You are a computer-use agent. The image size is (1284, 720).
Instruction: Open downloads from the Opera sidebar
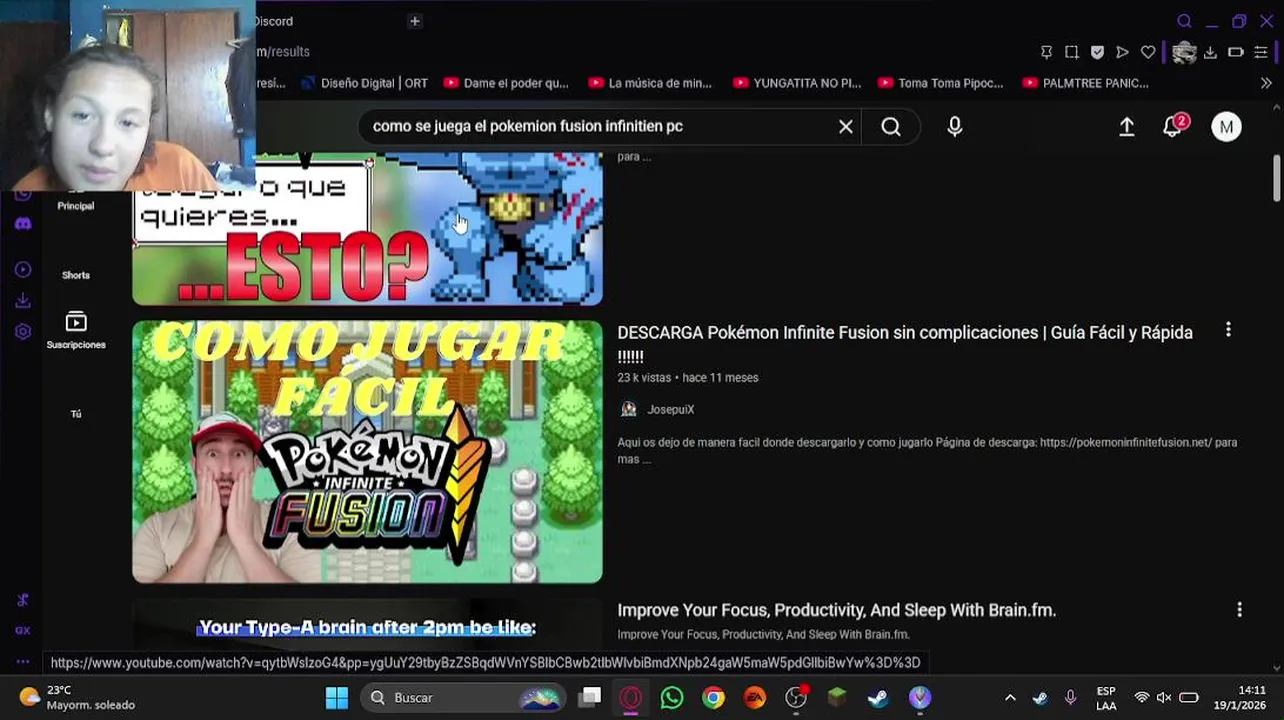coord(23,300)
